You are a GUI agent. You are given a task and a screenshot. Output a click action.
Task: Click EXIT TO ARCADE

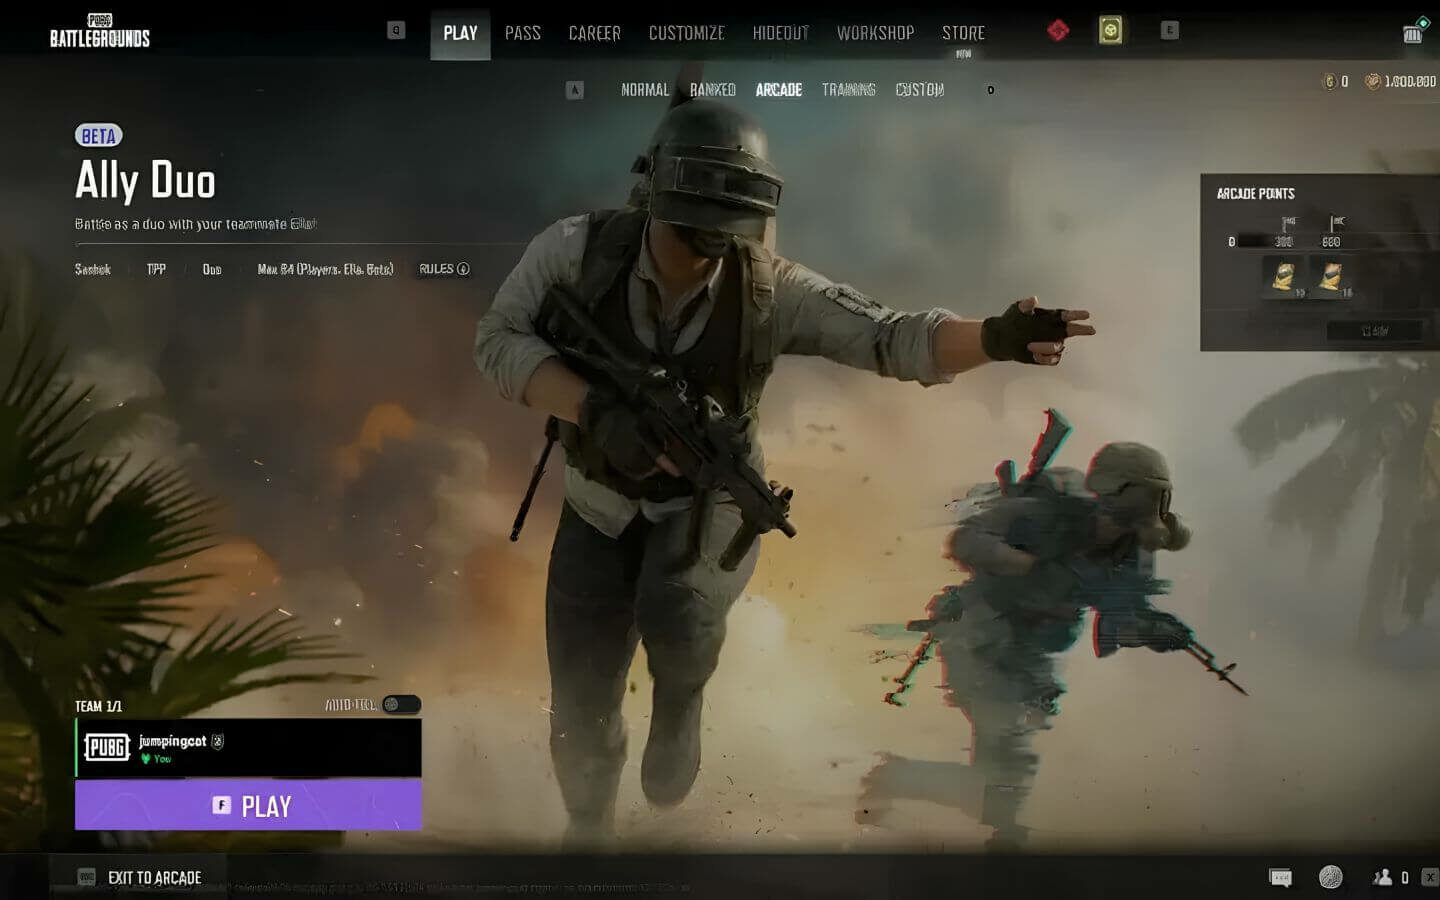pos(154,878)
